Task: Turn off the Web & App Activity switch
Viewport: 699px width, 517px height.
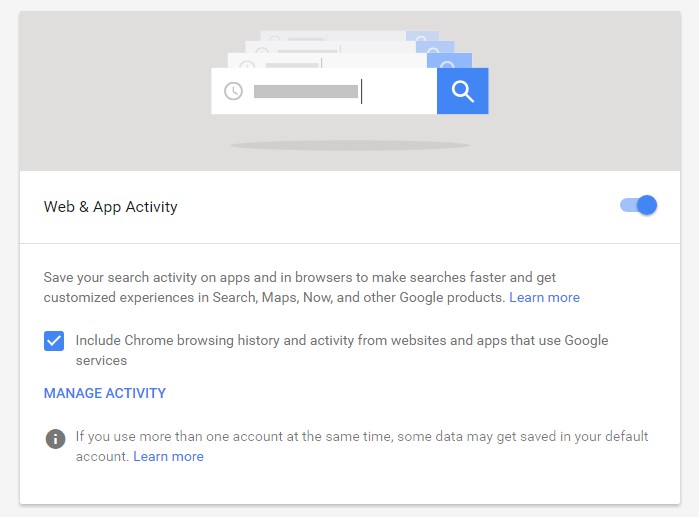Action: 639,206
